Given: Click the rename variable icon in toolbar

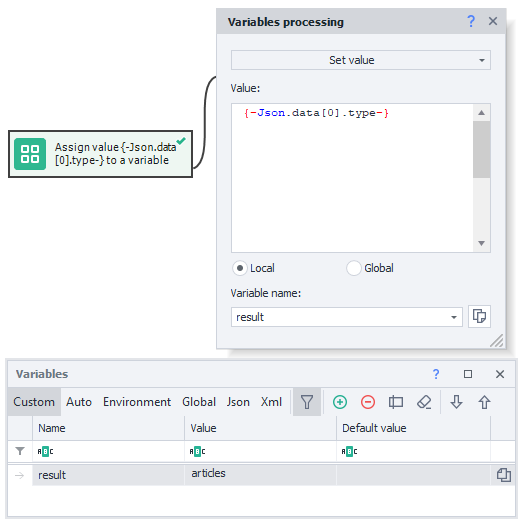Looking at the screenshot, I should [396, 402].
